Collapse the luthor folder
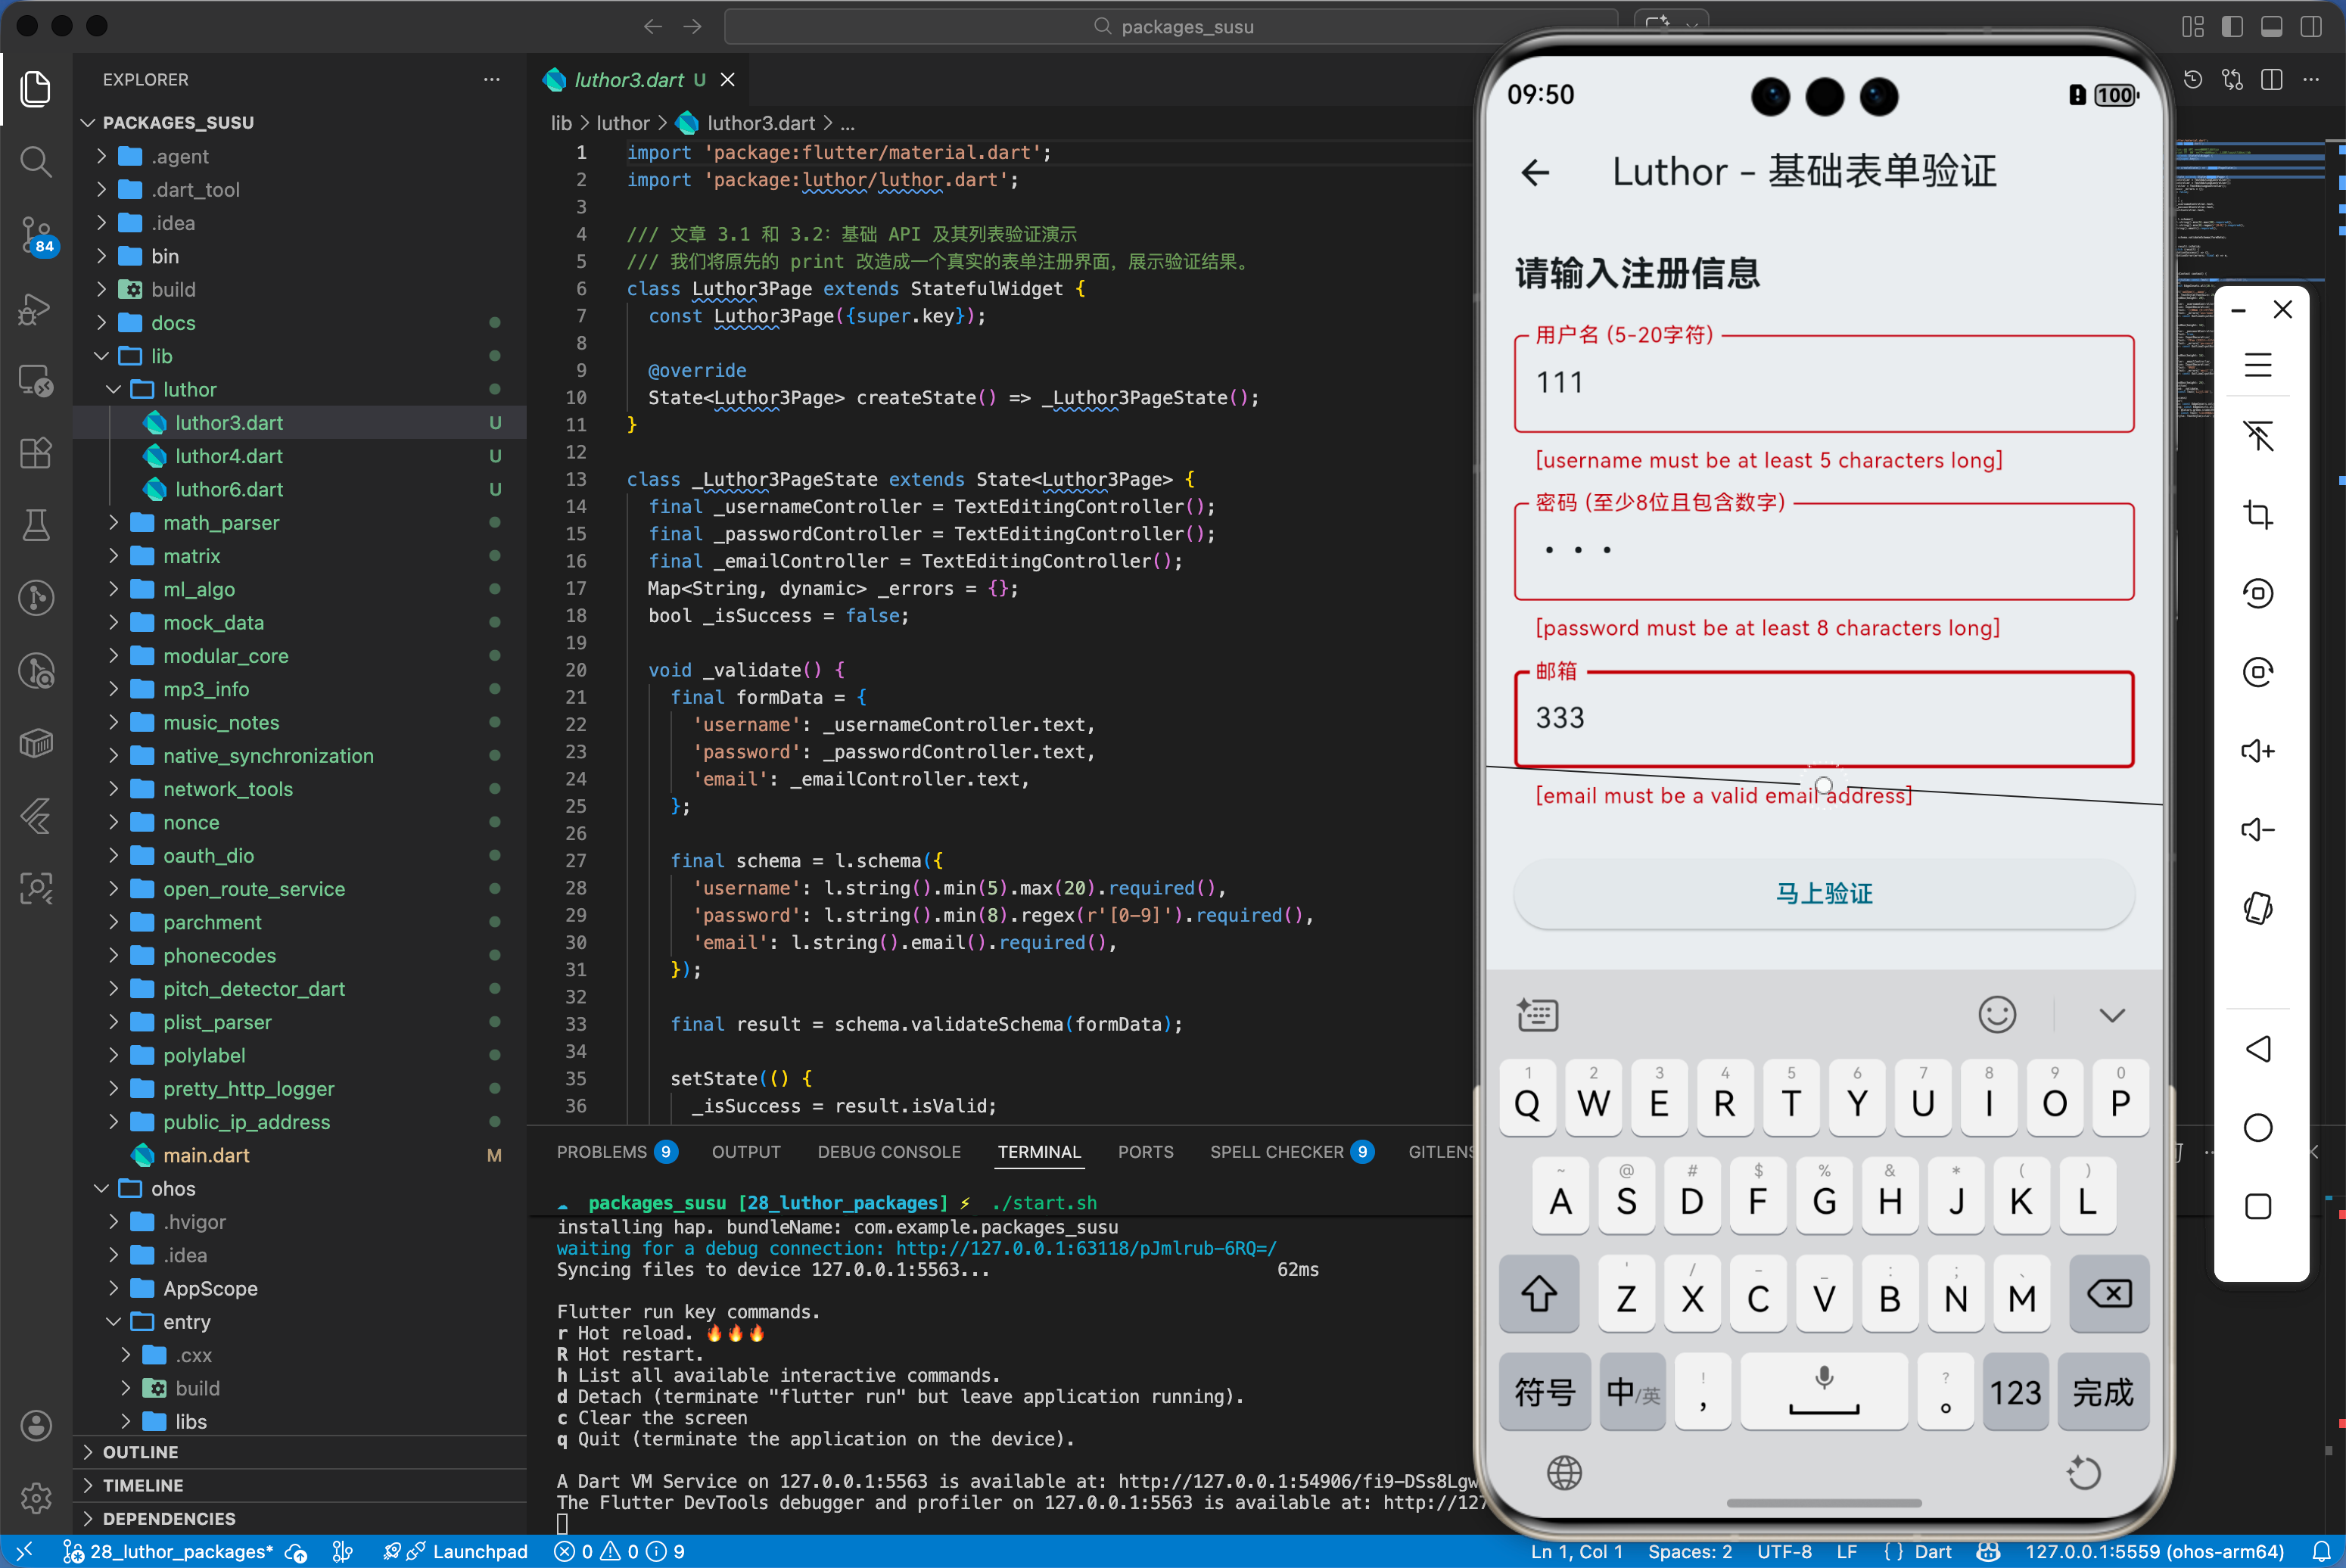The image size is (2346, 1568). click(189, 389)
